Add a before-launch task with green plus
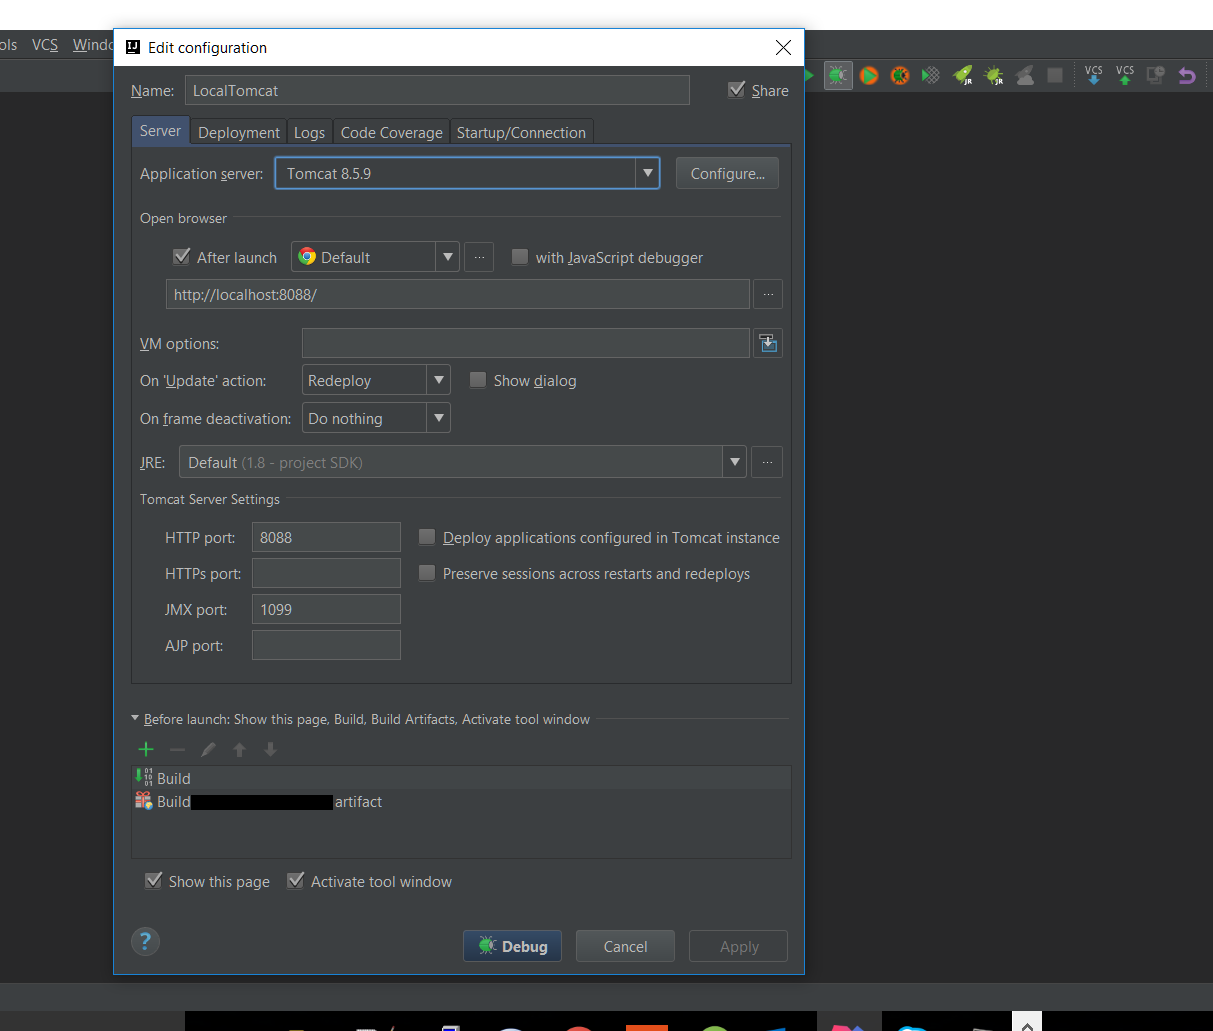This screenshot has width=1213, height=1031. point(146,749)
